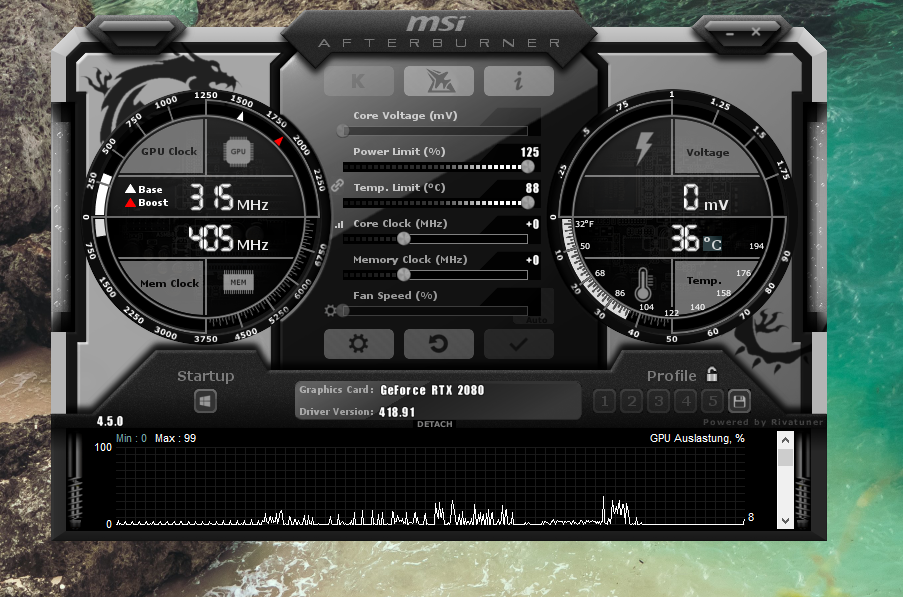
Task: Click the monitor graph scrollbar thumb
Action: click(x=785, y=458)
